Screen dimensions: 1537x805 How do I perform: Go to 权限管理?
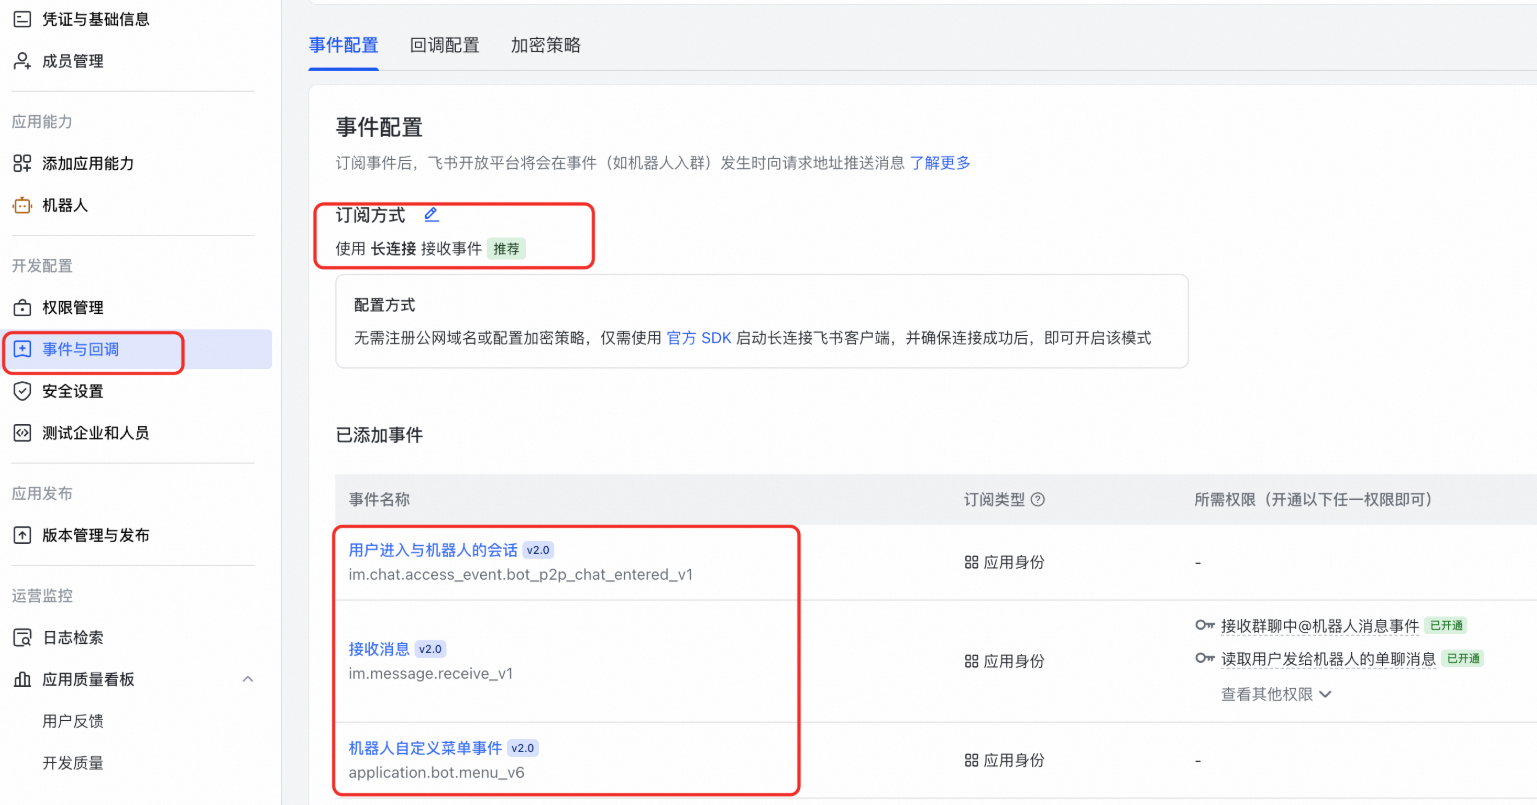tap(73, 307)
